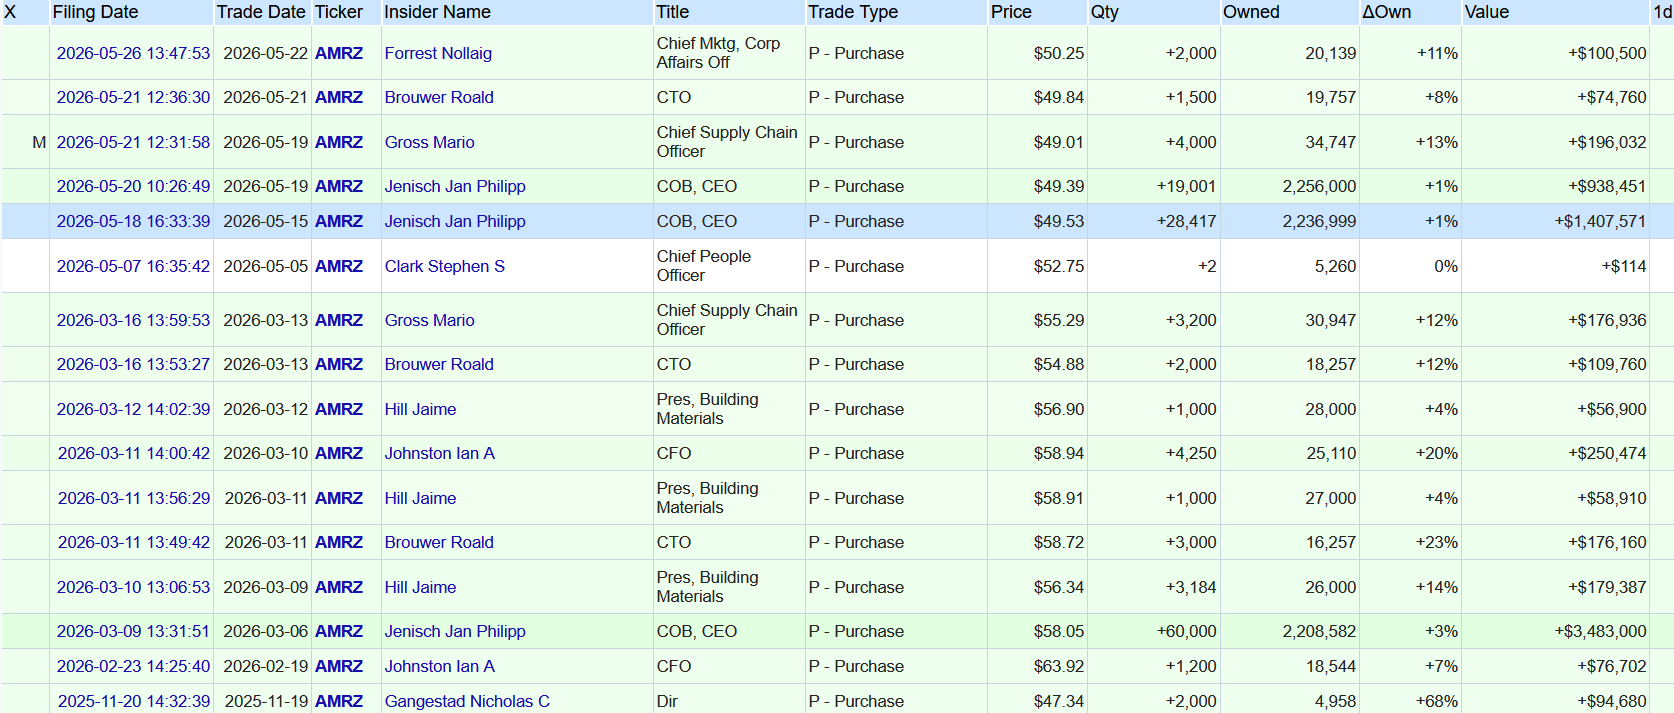
Task: Select the M marker in Gross Mario row
Action: click(x=39, y=142)
